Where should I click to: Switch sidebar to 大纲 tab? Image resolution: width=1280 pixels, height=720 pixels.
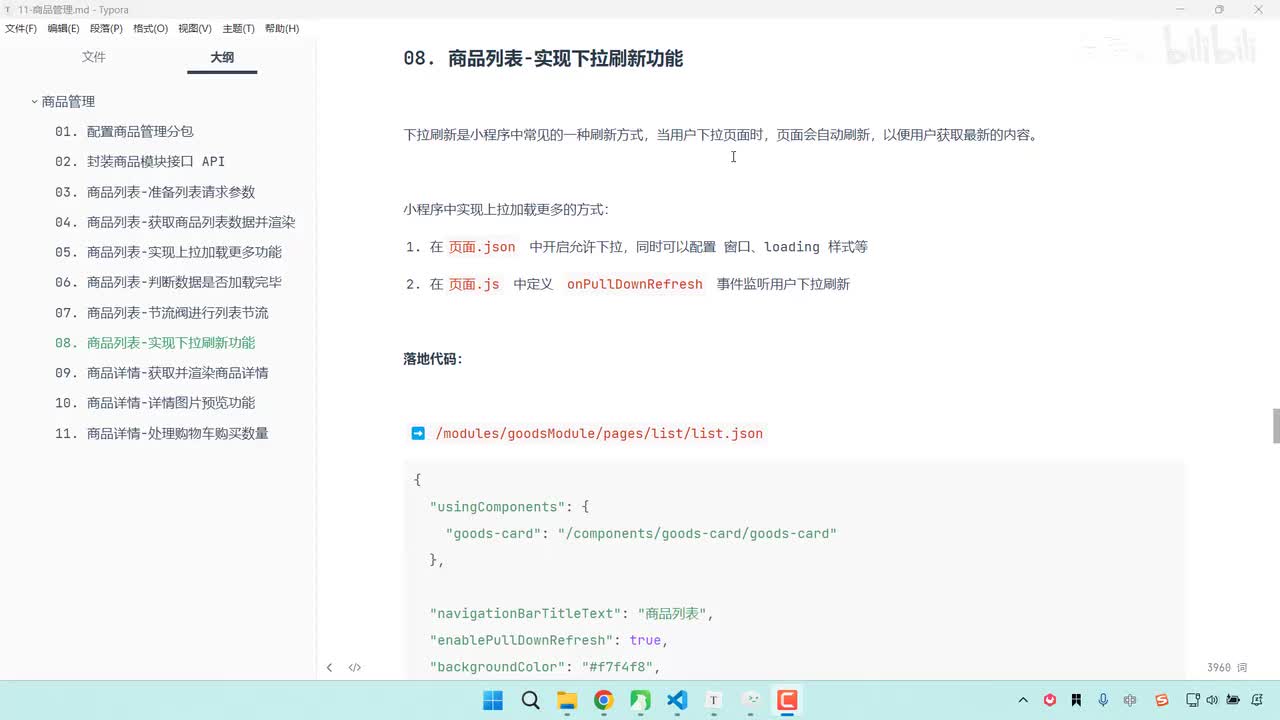tap(222, 57)
